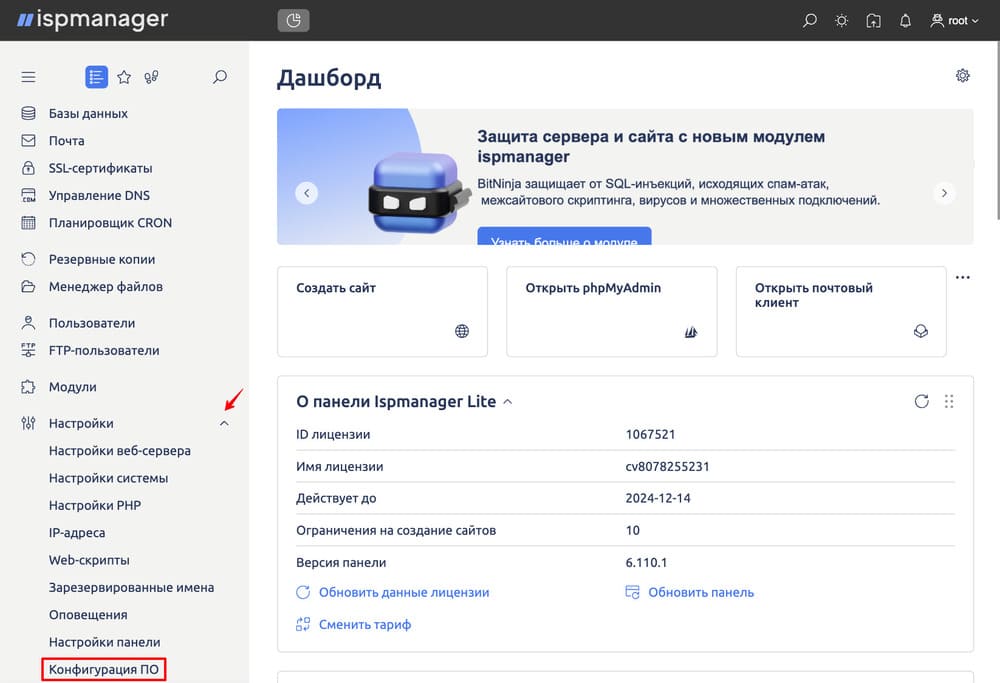This screenshot has height=683, width=1000.
Task: Click the Создать сайт card
Action: 383,311
